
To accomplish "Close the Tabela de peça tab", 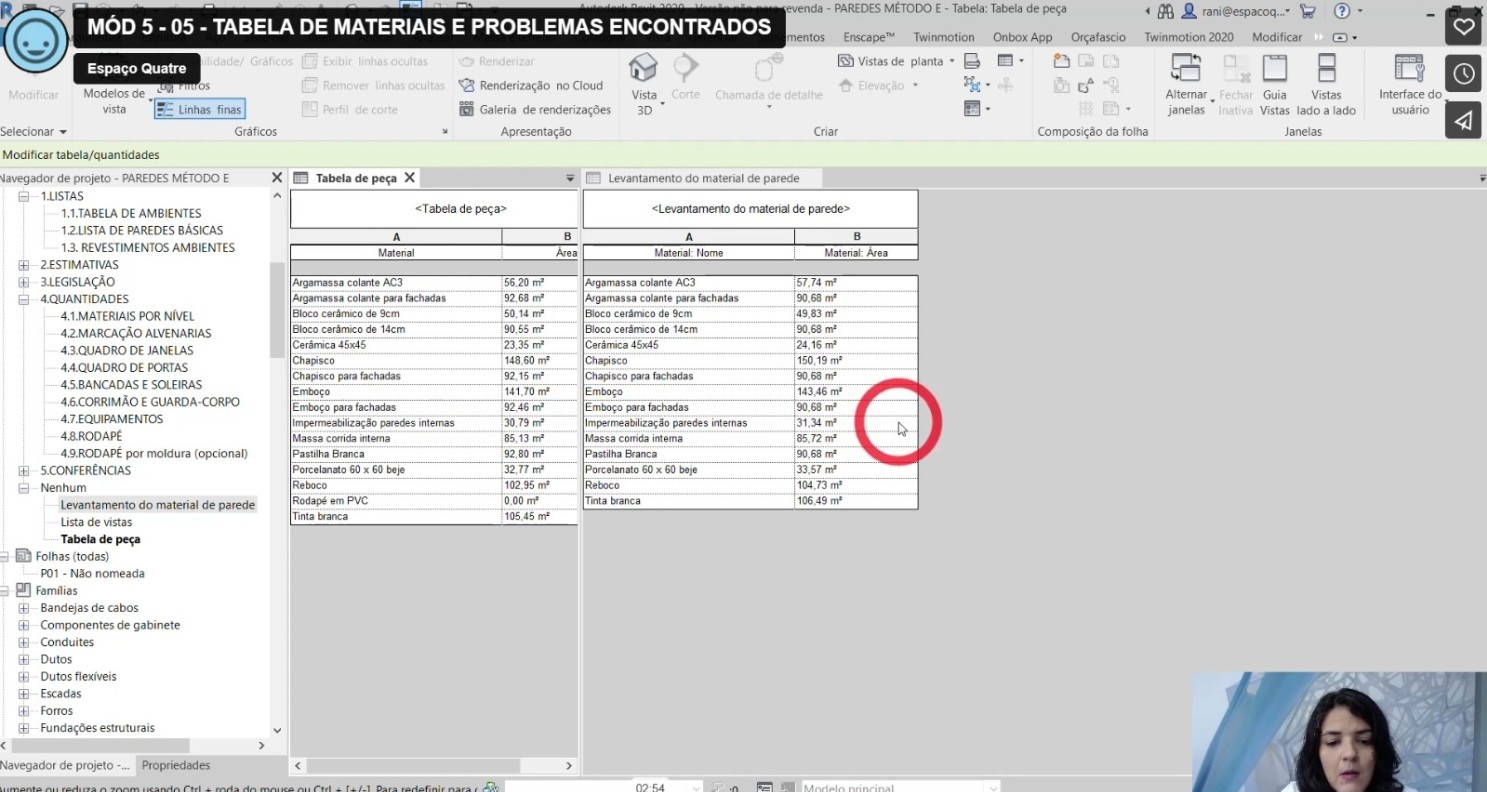I will click(410, 178).
